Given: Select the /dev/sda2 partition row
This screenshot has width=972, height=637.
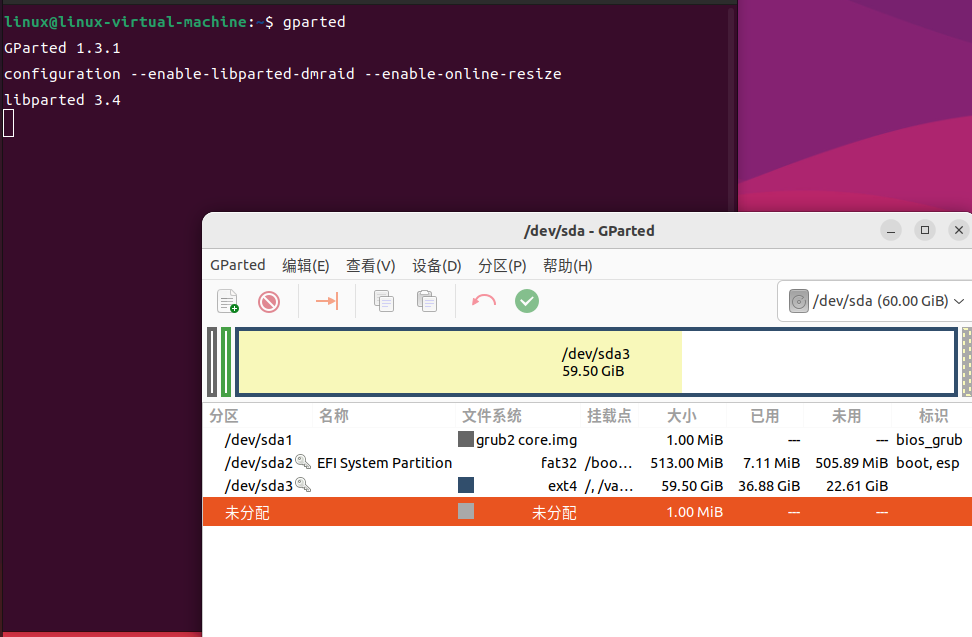Looking at the screenshot, I should 587,463.
